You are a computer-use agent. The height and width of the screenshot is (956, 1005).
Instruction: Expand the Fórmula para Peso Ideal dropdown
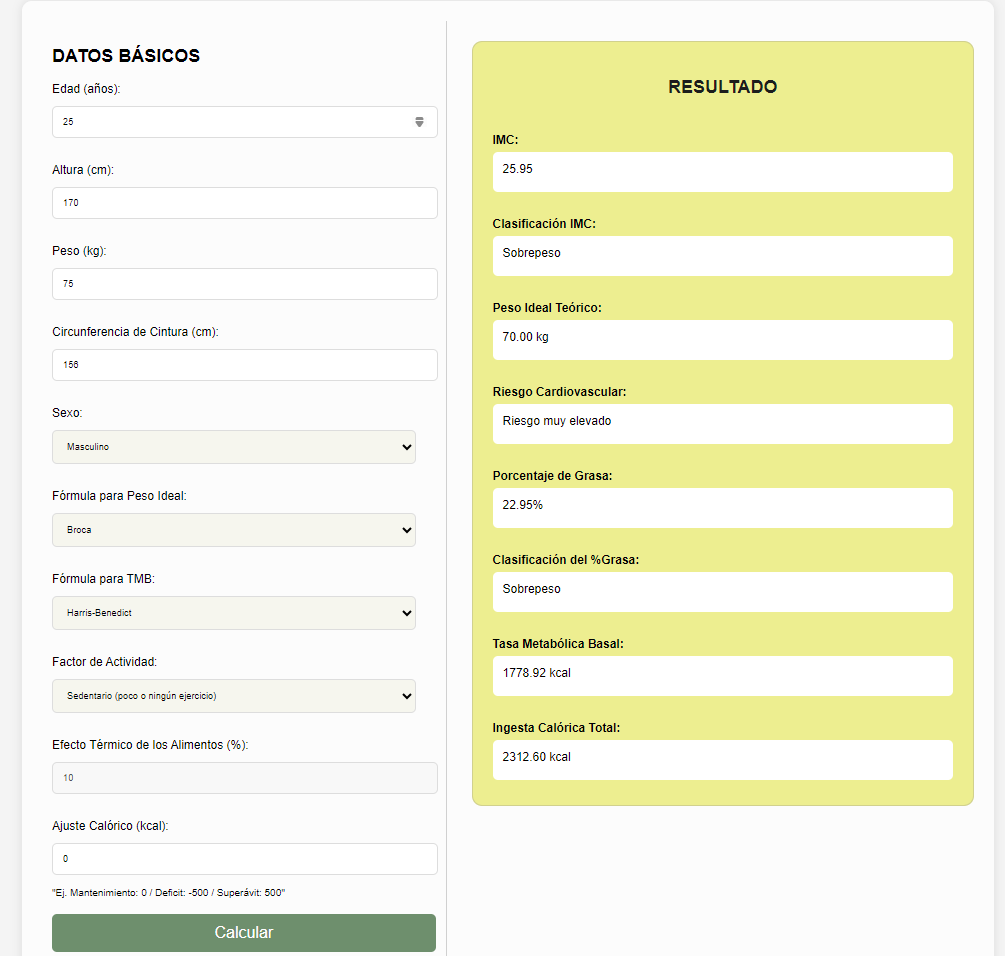click(x=234, y=530)
